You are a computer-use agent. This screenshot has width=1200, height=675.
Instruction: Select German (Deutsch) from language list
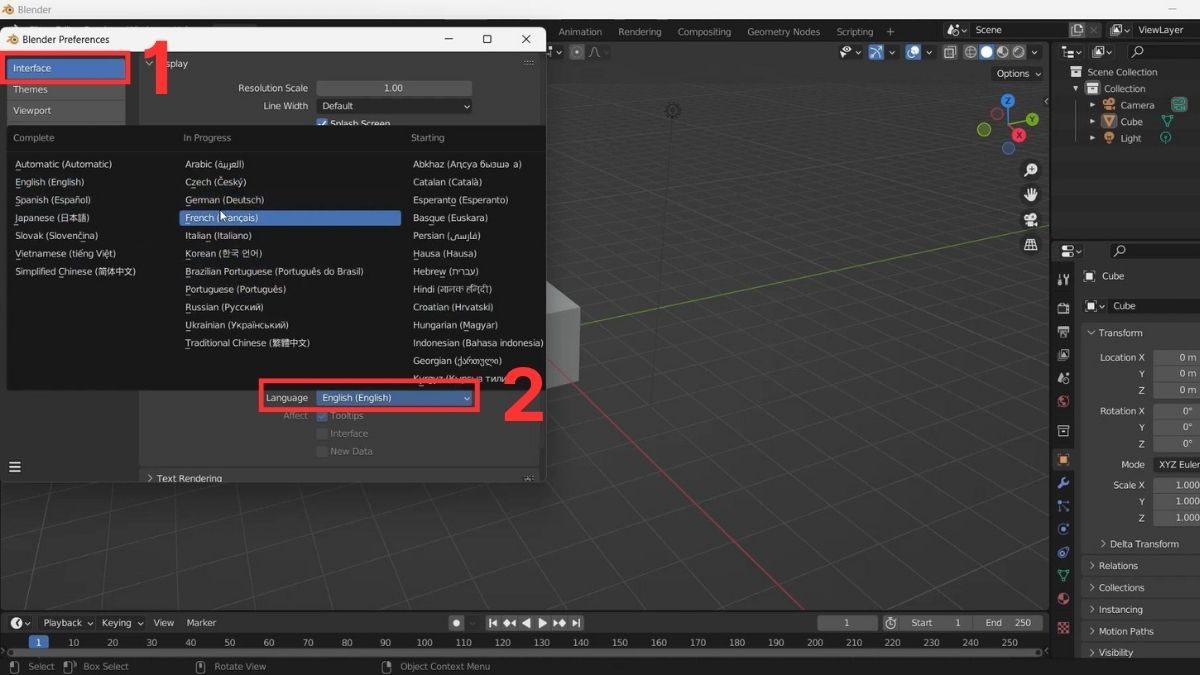pyautogui.click(x=225, y=200)
